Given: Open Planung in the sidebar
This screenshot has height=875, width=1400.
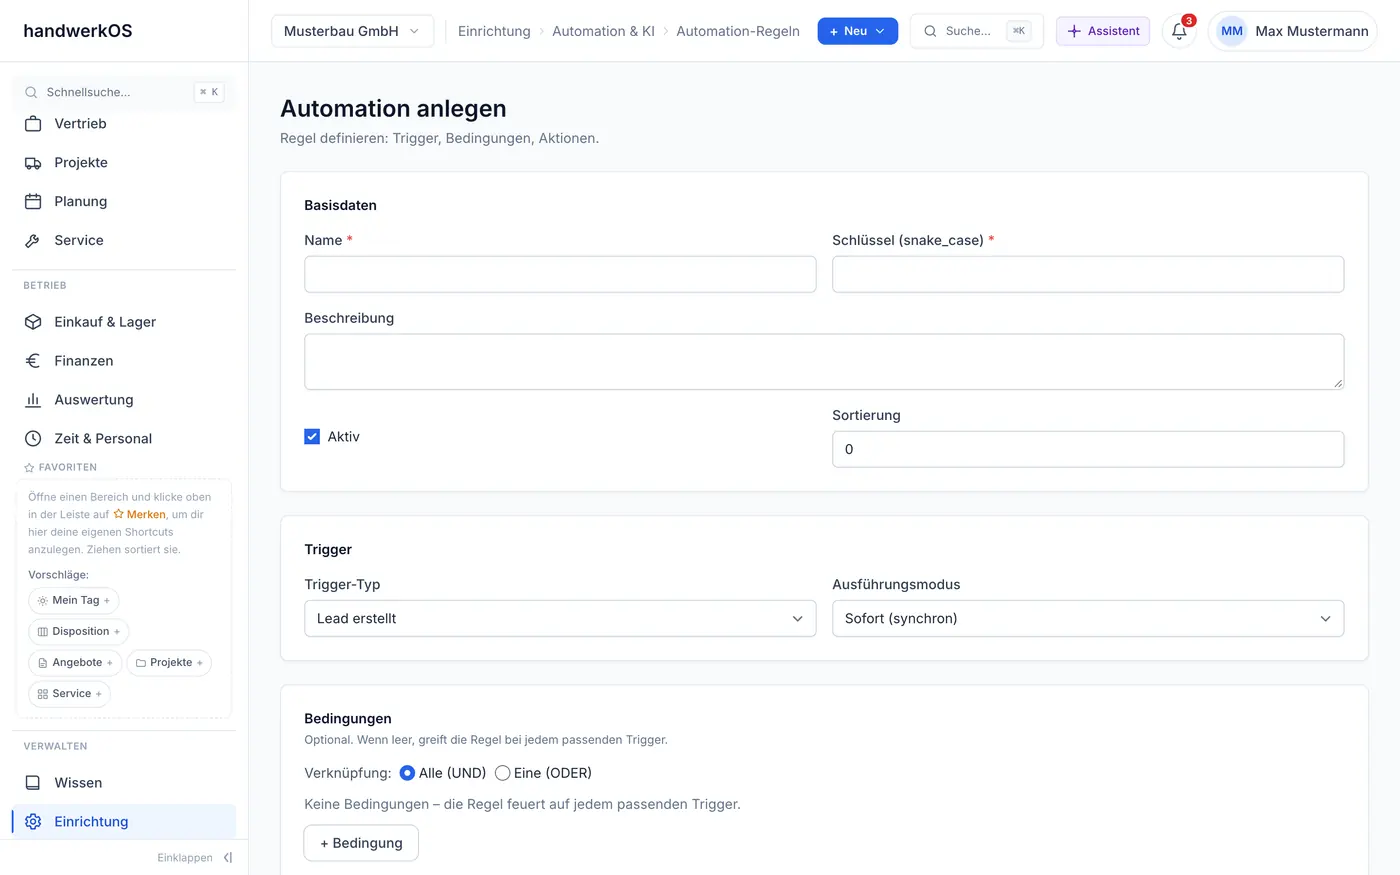Looking at the screenshot, I should [124, 202].
